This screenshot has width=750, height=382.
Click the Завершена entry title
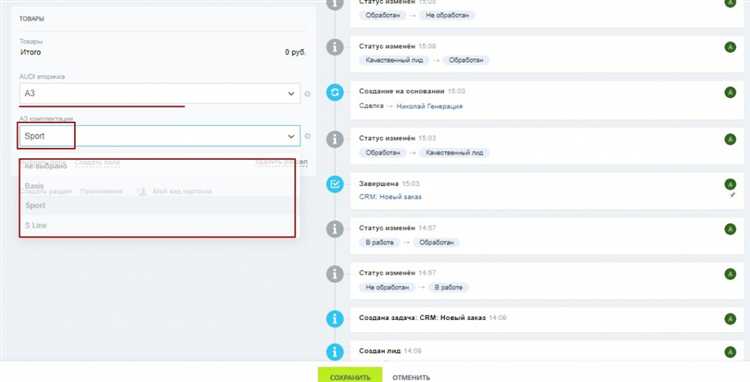[x=379, y=184]
